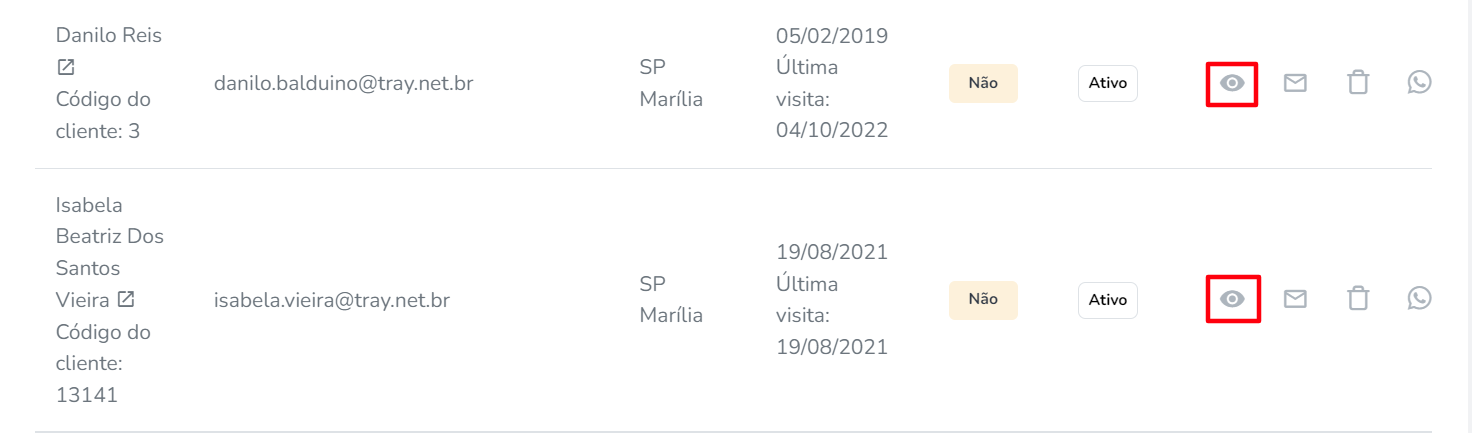Click email danilo.balduino@tray.net.br
The width and height of the screenshot is (1472, 433).
(343, 83)
